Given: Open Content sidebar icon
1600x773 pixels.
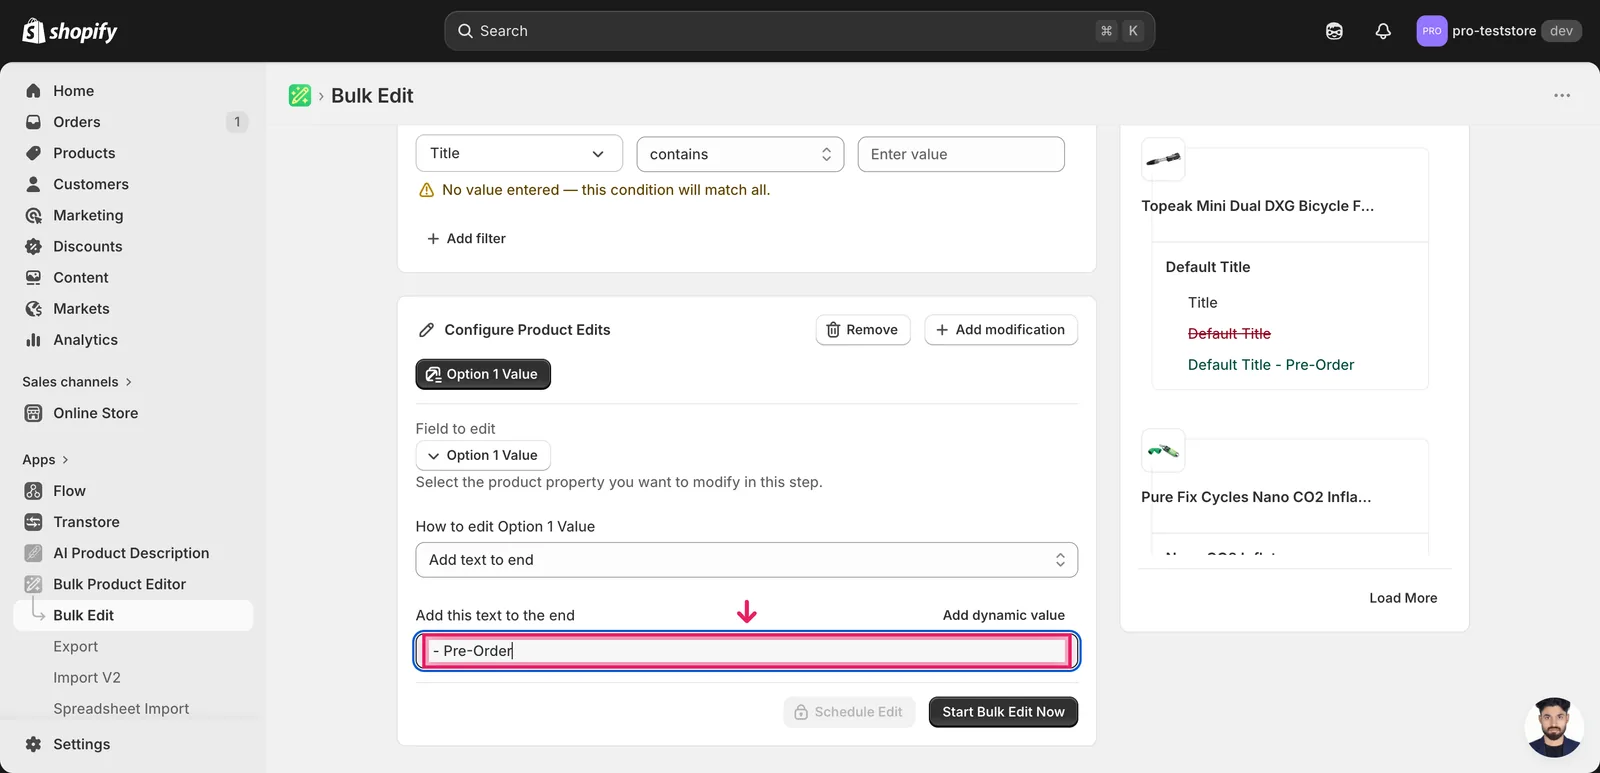Looking at the screenshot, I should coord(33,277).
